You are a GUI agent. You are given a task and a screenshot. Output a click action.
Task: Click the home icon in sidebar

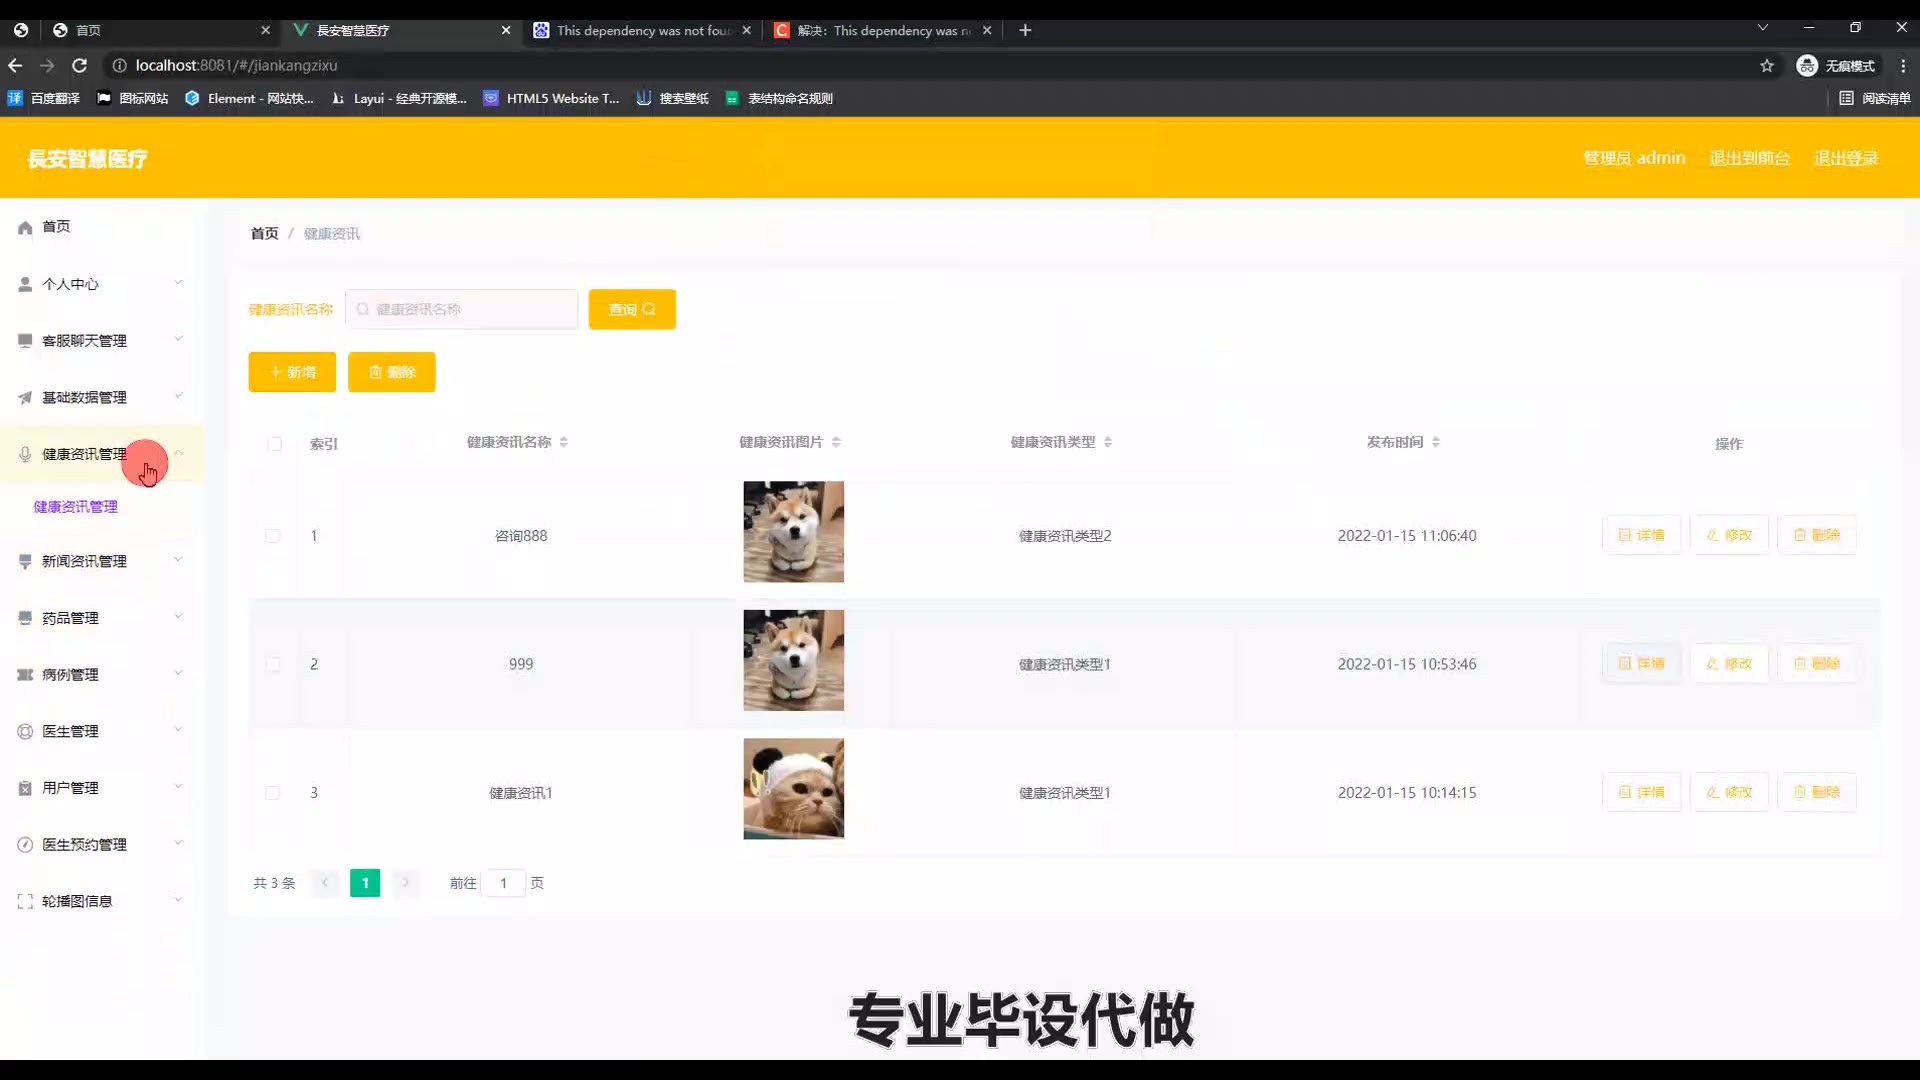pos(25,228)
